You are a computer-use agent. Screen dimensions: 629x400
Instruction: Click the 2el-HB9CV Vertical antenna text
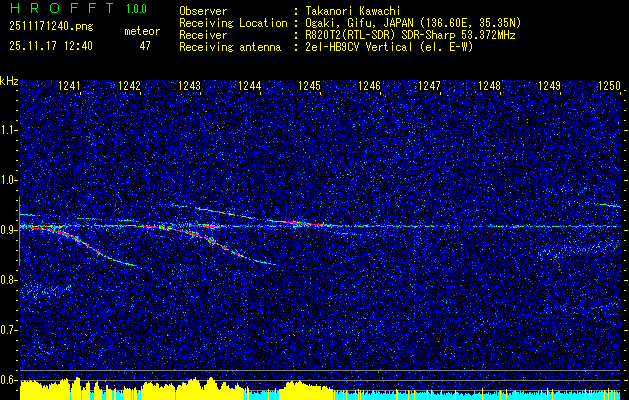(x=389, y=47)
